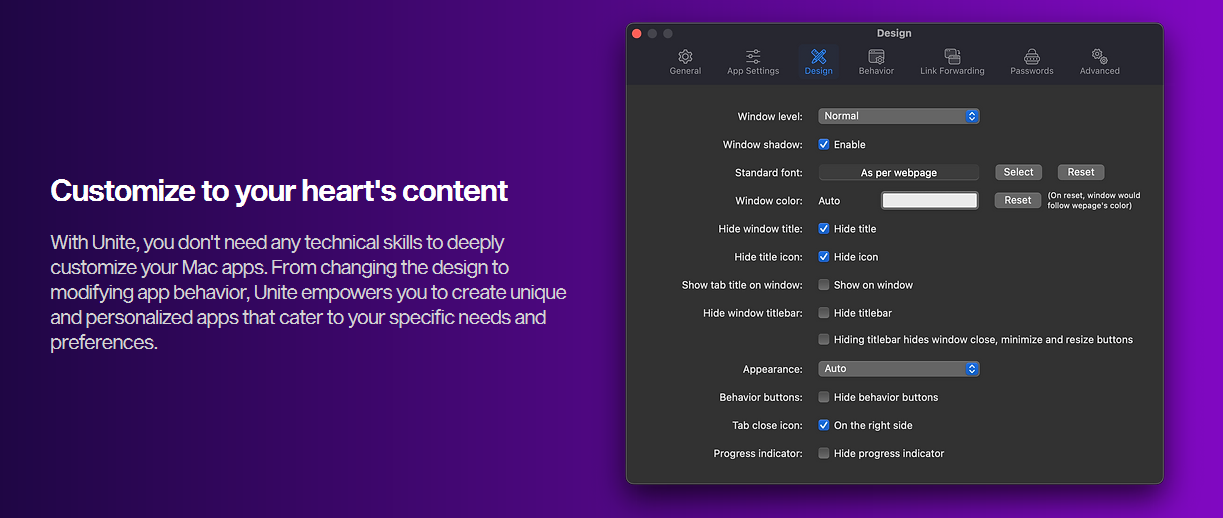Screen dimensions: 1223x518
Task: Toggle the Window shadow Enable checkbox
Action: (x=824, y=144)
